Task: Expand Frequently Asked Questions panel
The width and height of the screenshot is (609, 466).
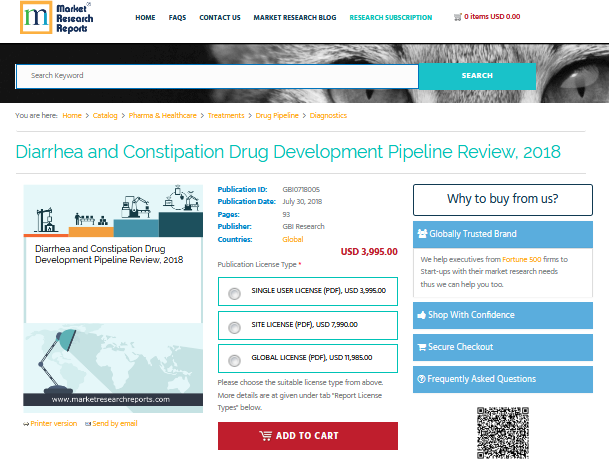Action: [503, 379]
